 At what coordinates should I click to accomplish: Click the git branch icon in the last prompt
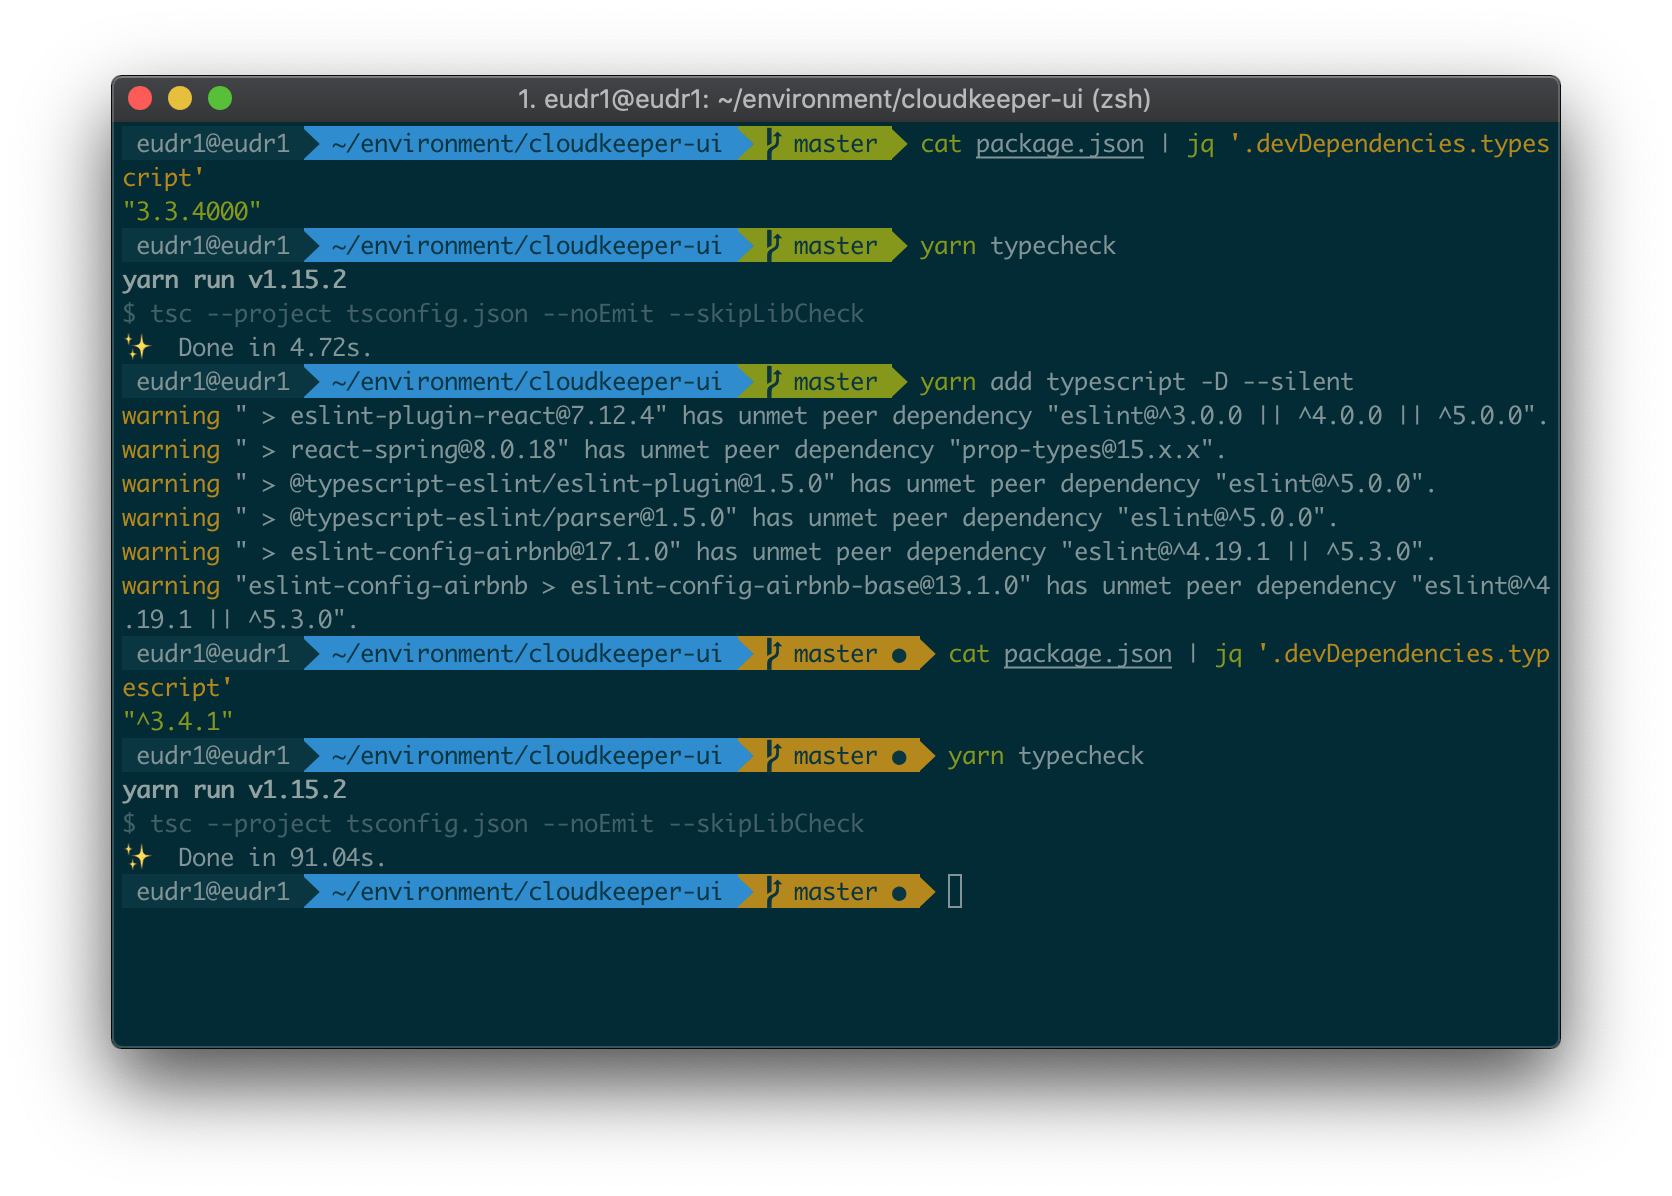[x=773, y=891]
